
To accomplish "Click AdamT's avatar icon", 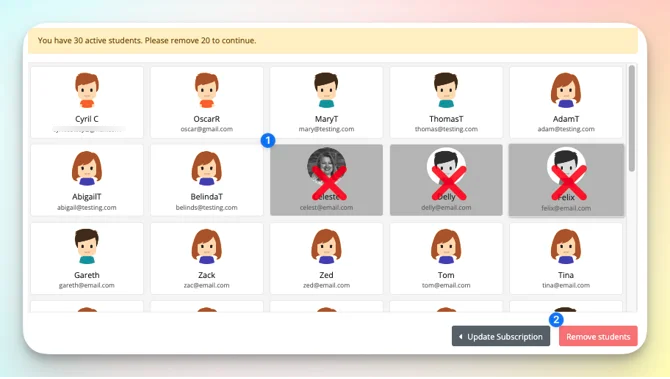I will click(x=566, y=90).
